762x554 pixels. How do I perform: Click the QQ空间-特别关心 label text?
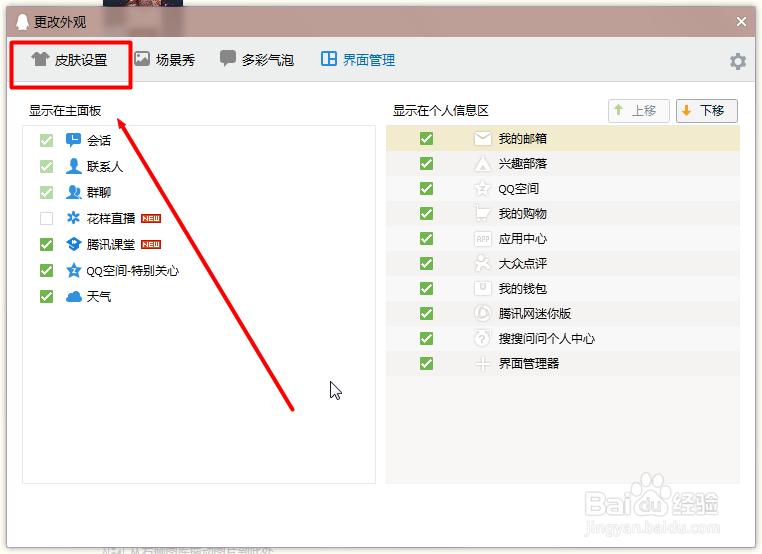coord(133,271)
